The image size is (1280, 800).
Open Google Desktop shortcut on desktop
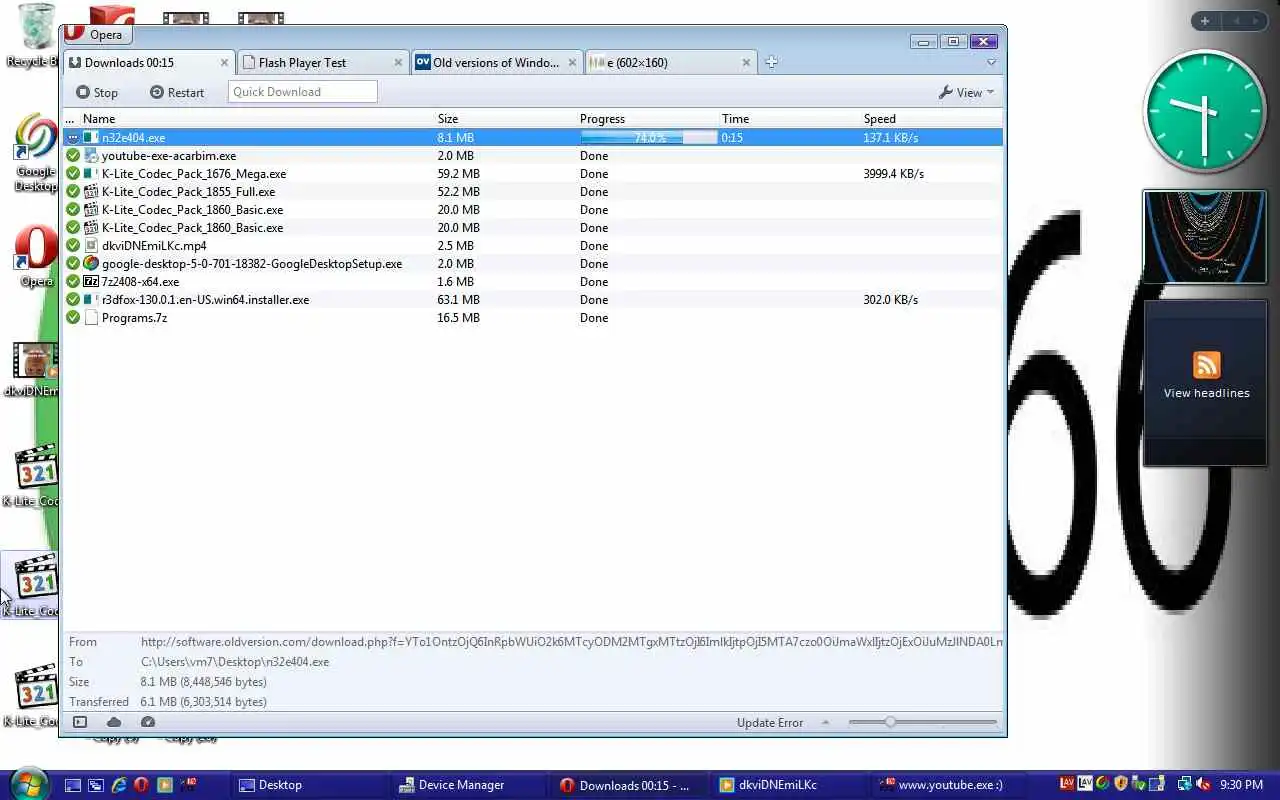[34, 152]
